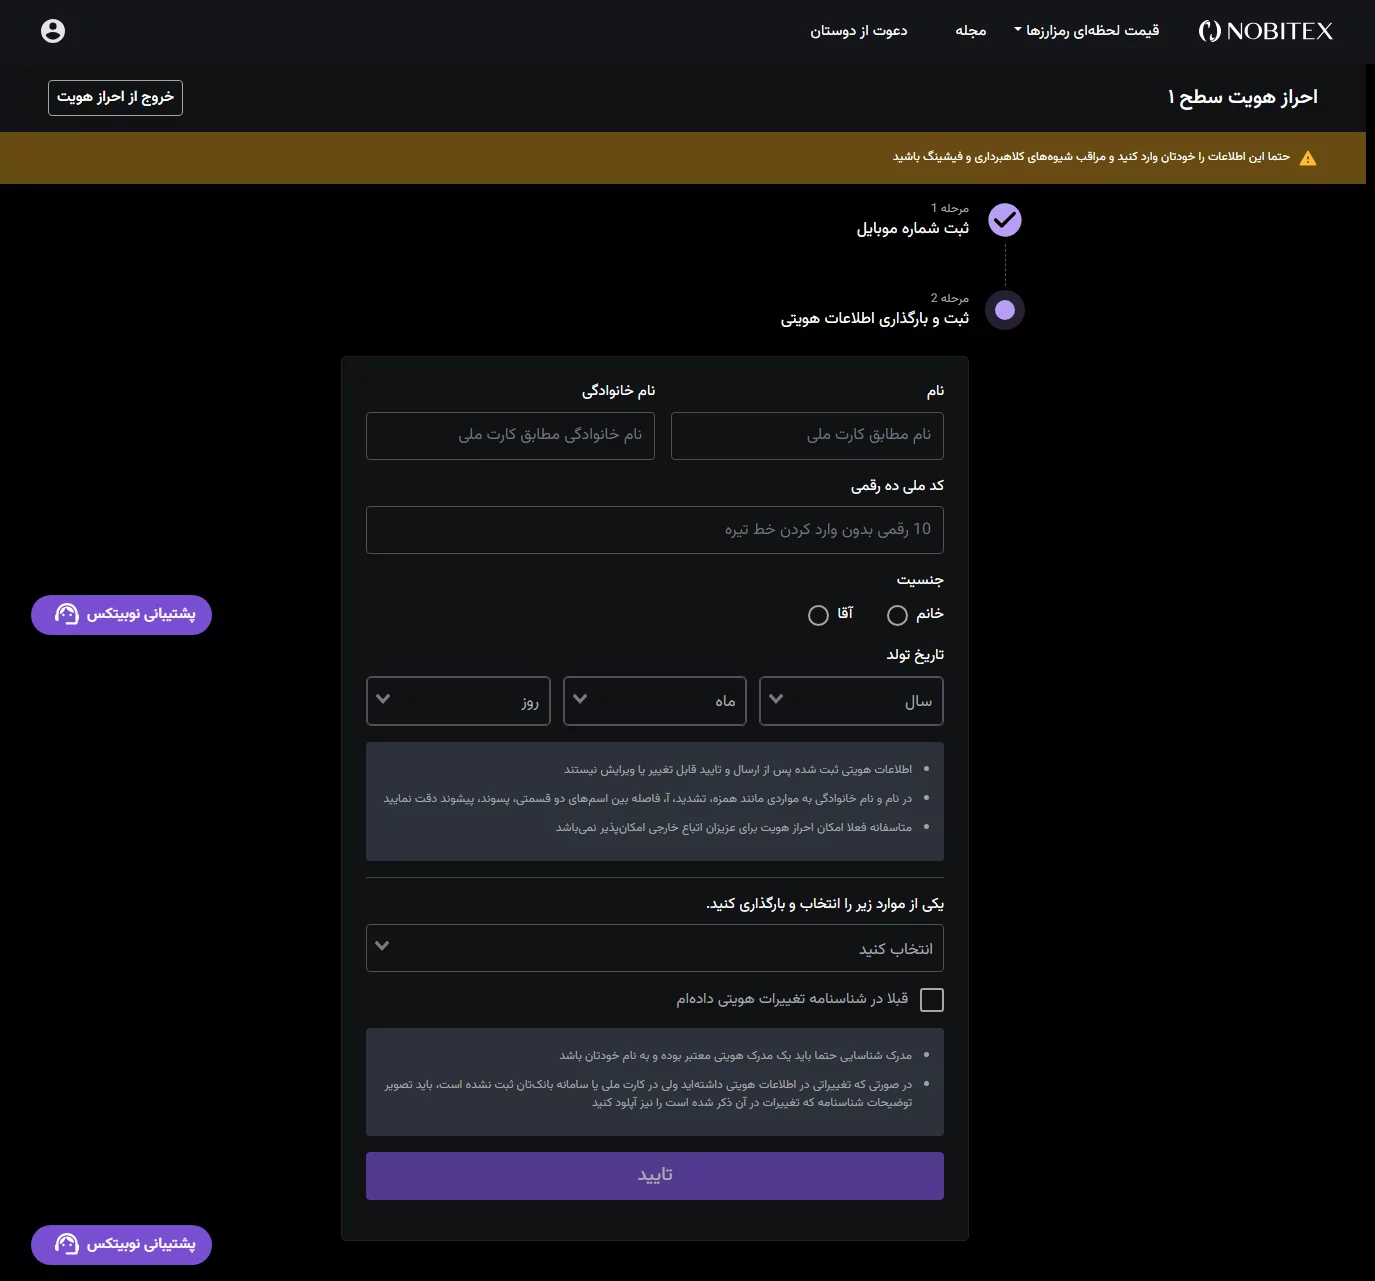This screenshot has width=1375, height=1281.
Task: Open the ماه birth month dropdown
Action: tap(655, 700)
